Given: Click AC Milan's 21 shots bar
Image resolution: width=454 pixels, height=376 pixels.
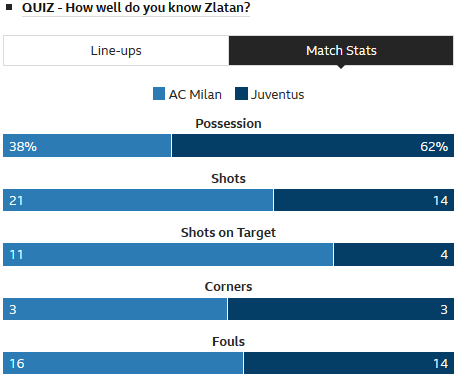Looking at the screenshot, I should (x=138, y=200).
